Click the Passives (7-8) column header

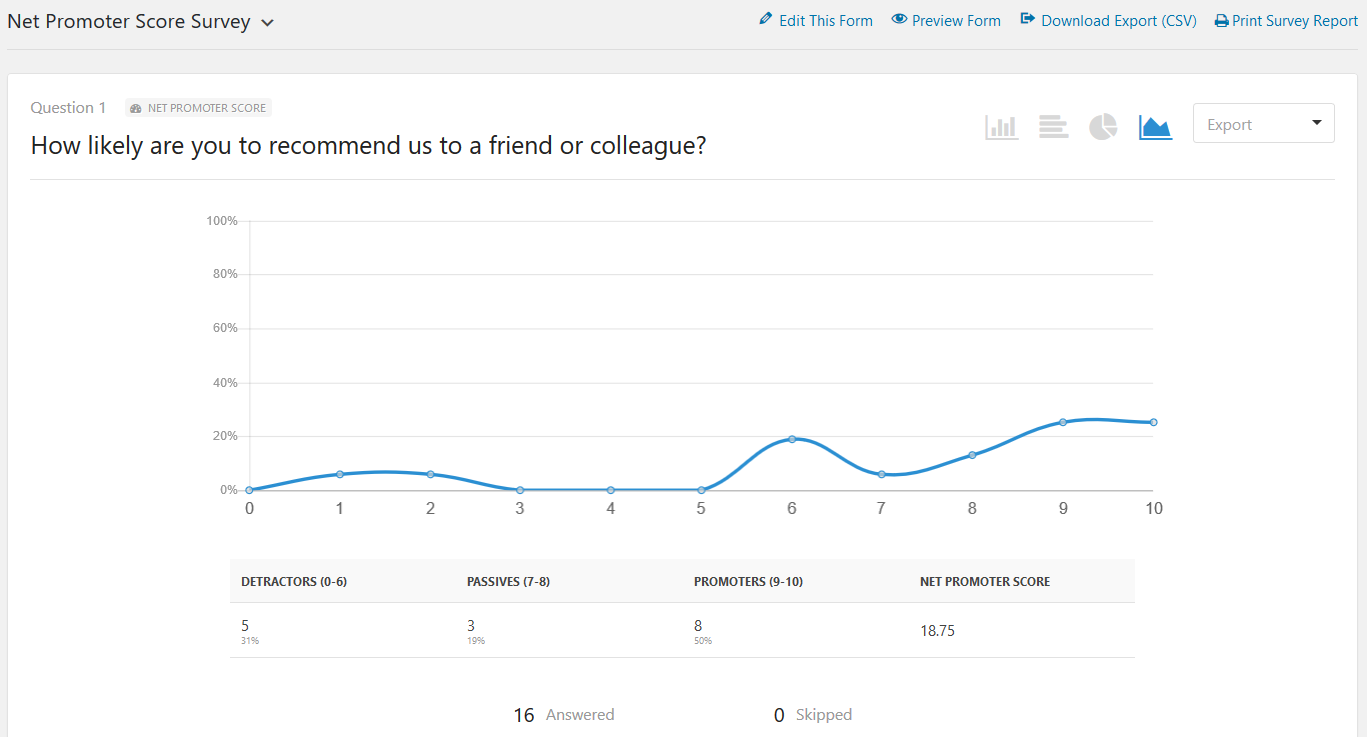coord(508,581)
